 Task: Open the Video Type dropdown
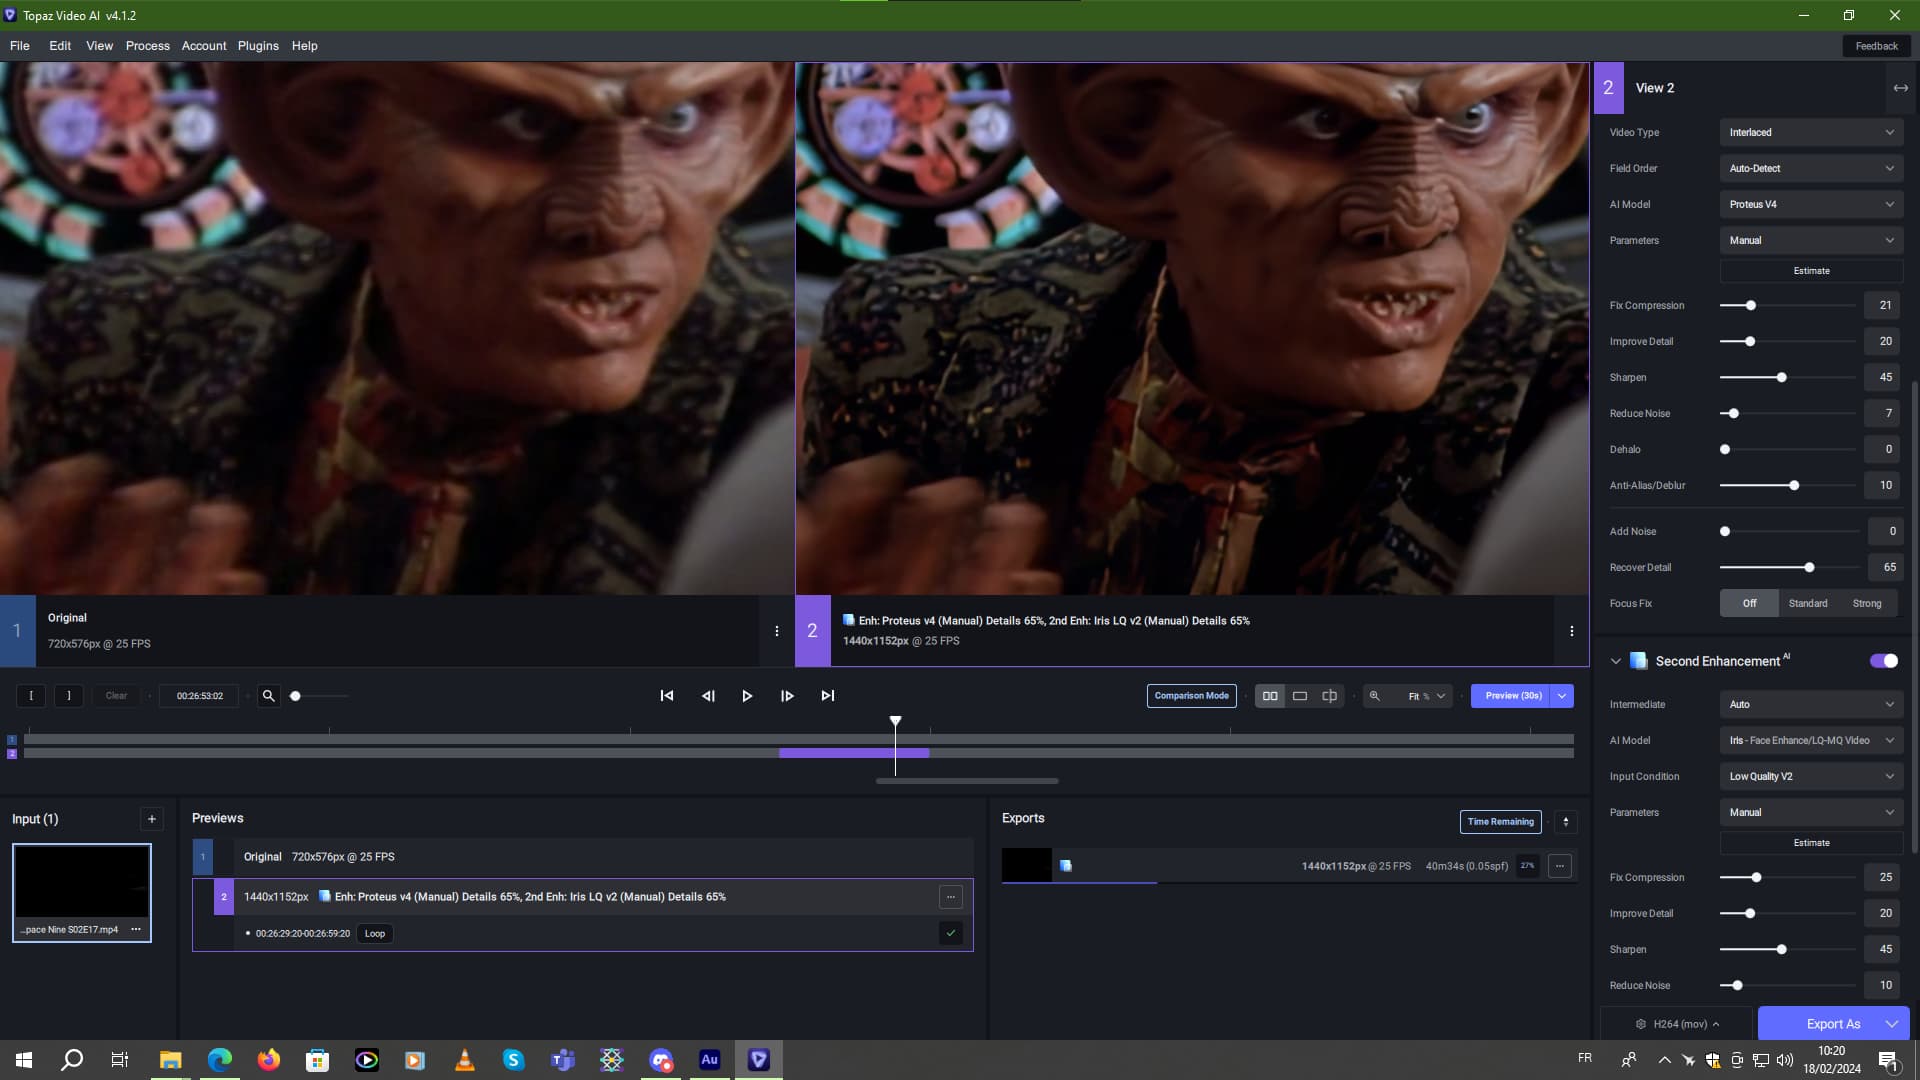1811,132
